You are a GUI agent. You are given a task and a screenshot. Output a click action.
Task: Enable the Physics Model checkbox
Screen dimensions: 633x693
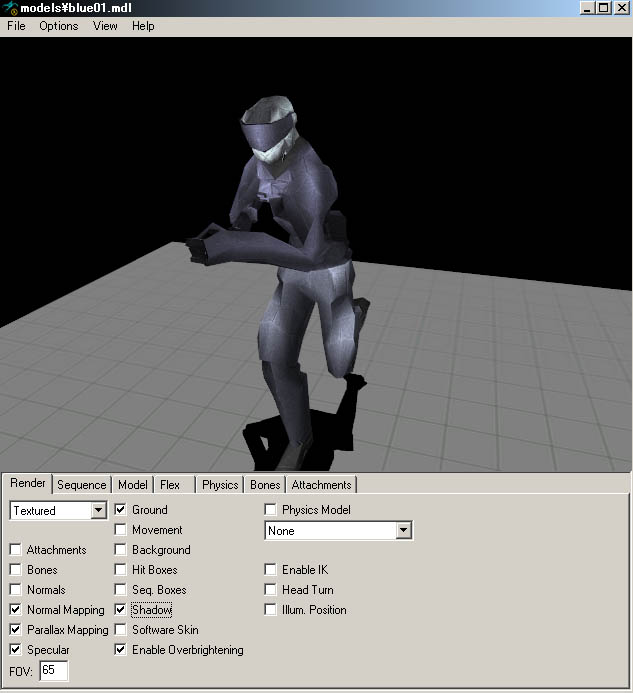pos(270,510)
